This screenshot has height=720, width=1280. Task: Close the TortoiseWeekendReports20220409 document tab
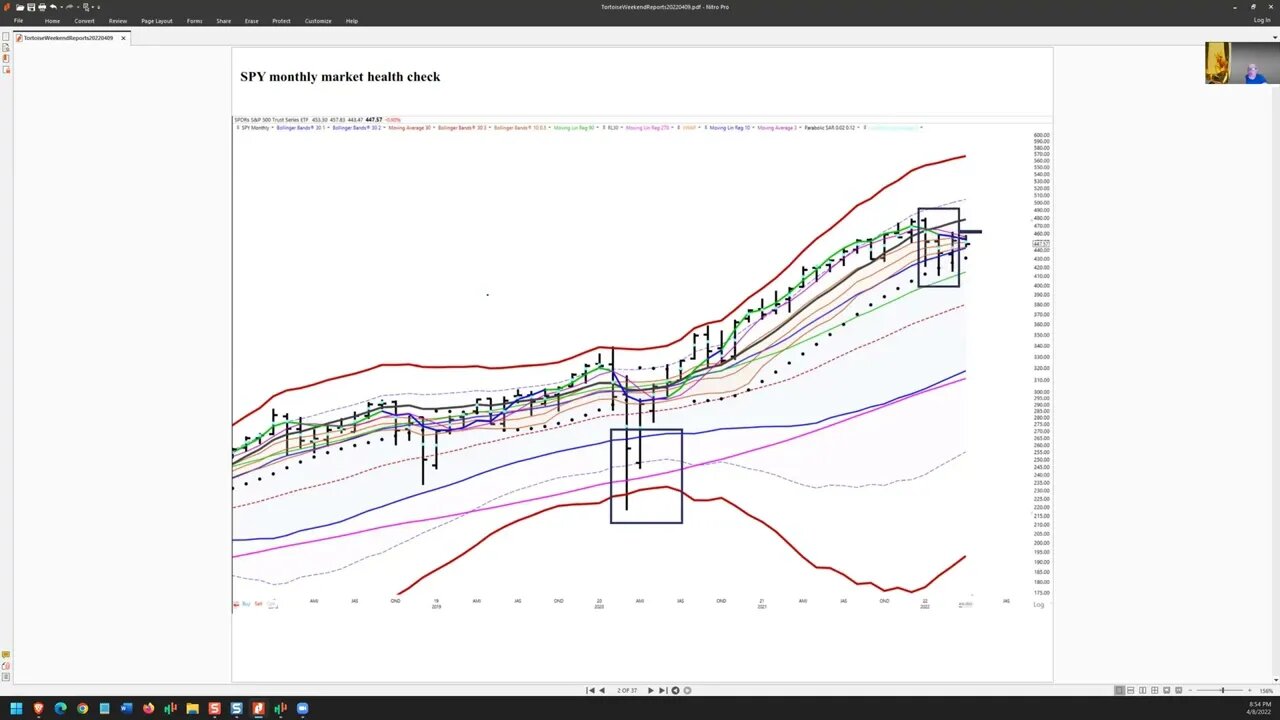pos(123,38)
